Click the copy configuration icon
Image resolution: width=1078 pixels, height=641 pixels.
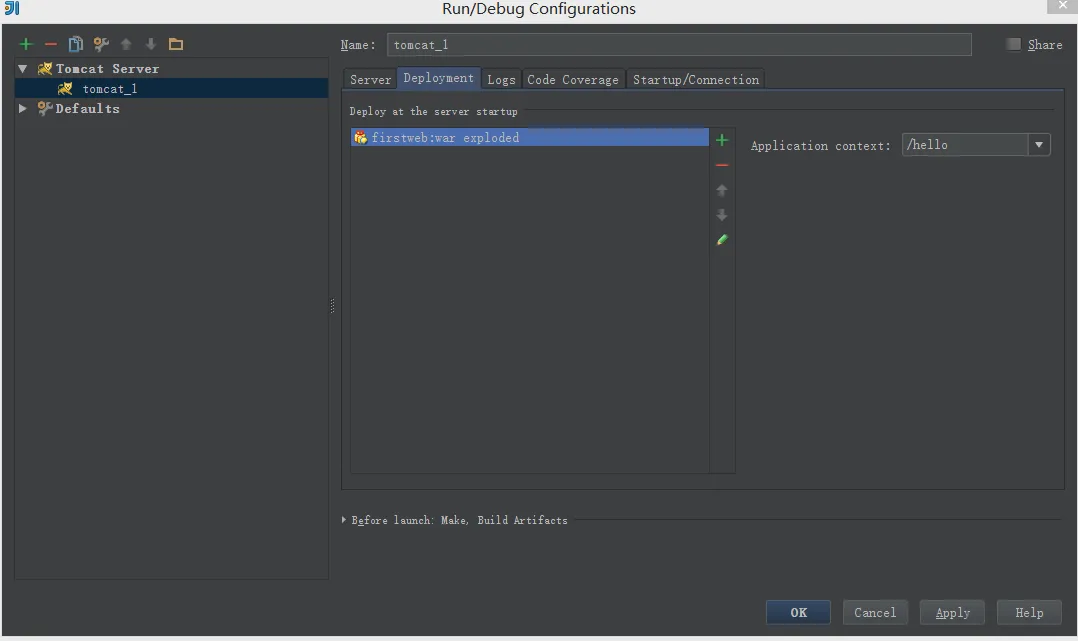(76, 44)
